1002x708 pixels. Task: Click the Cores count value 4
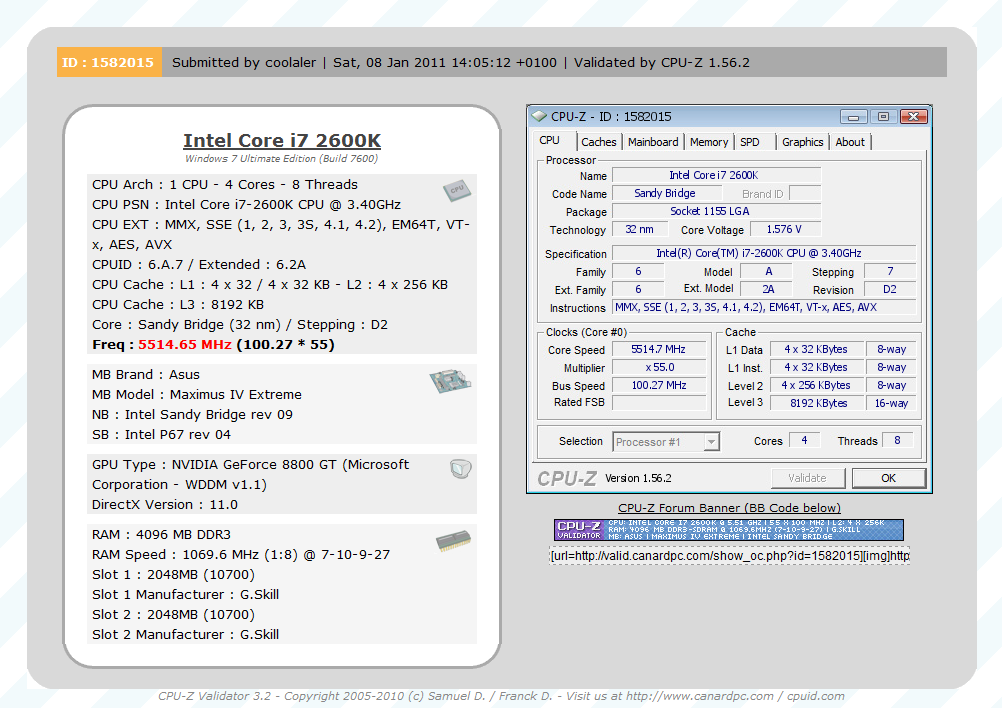pyautogui.click(x=805, y=440)
